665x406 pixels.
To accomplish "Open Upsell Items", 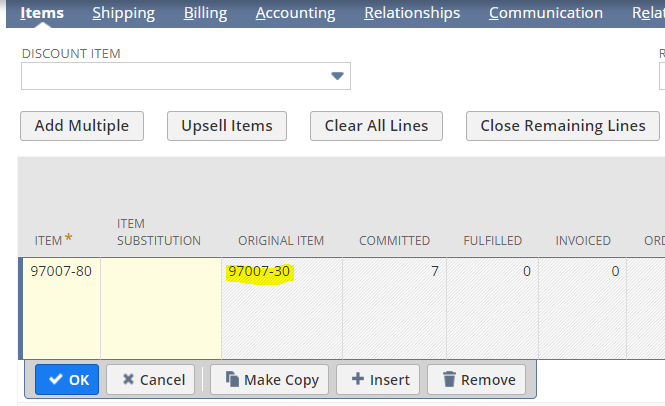I will (226, 125).
